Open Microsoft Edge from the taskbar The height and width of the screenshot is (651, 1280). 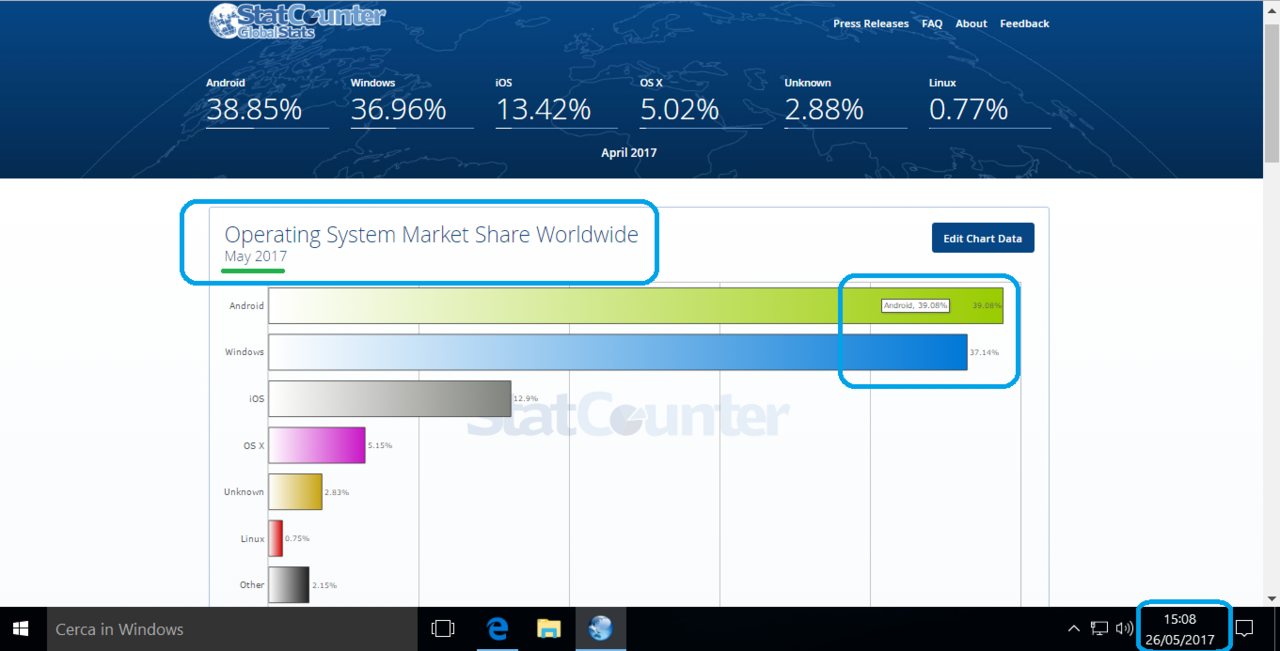497,629
